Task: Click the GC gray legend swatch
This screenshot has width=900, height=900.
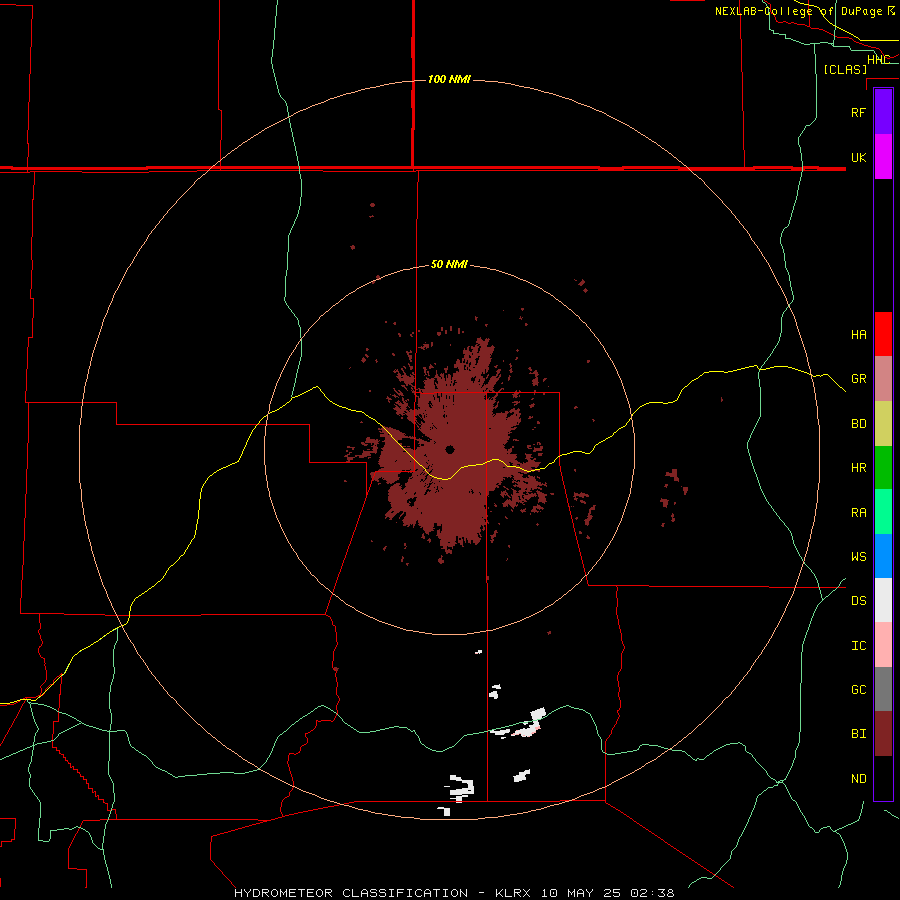Action: click(883, 689)
